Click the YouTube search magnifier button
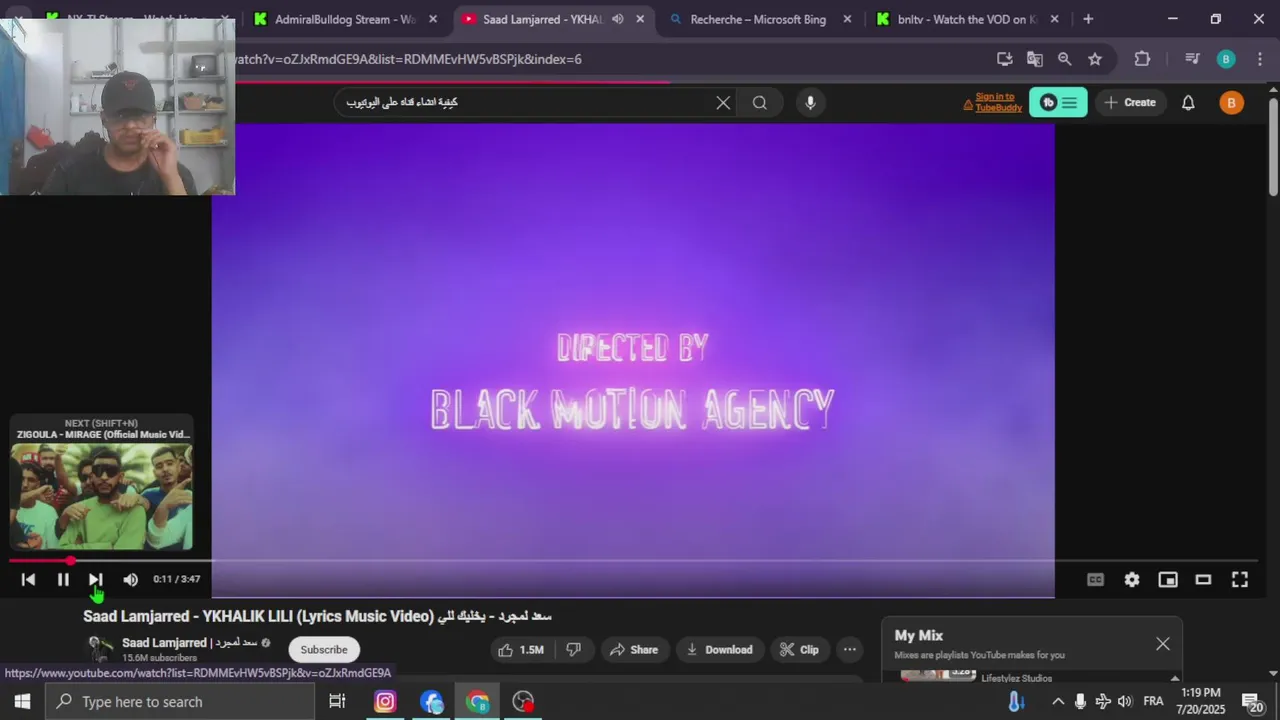 pos(760,102)
